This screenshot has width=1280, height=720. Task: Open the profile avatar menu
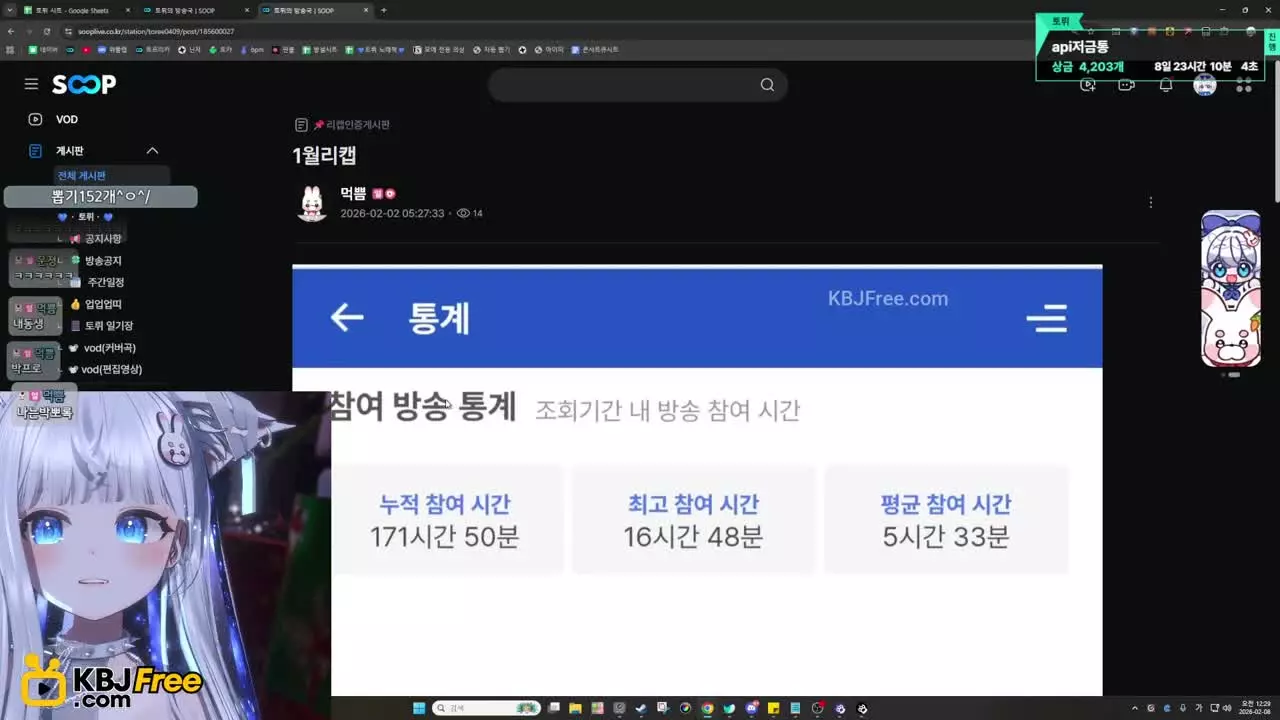click(1205, 85)
